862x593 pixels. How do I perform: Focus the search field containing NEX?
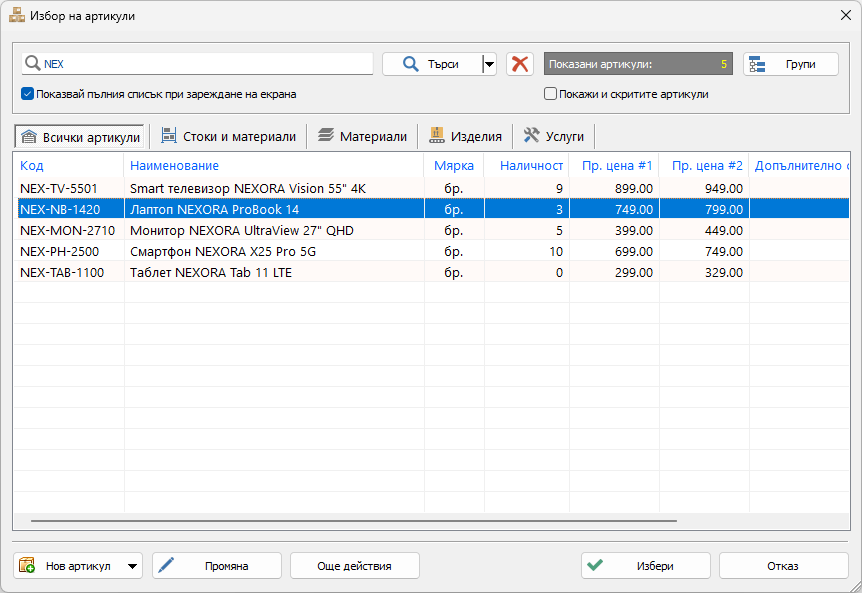click(197, 64)
